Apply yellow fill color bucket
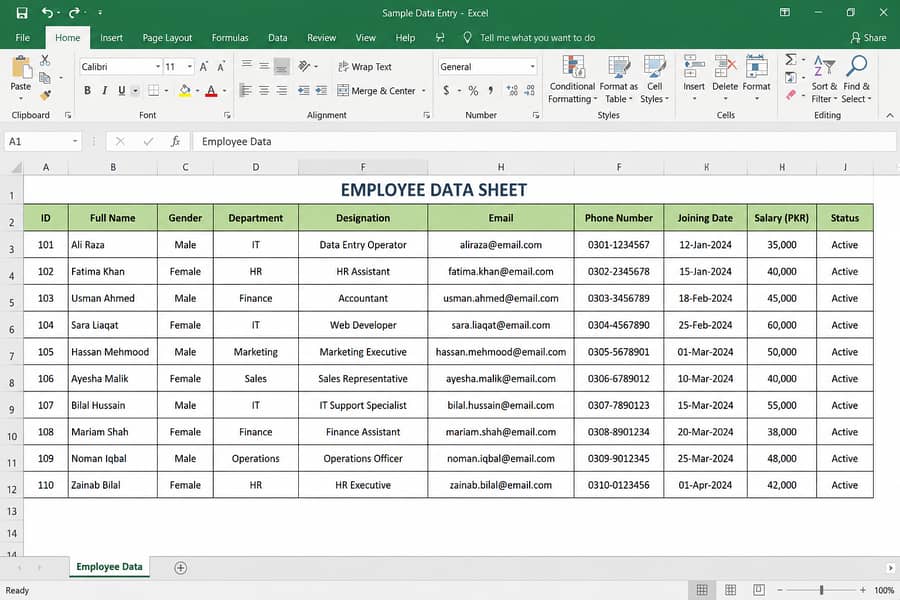 185,91
